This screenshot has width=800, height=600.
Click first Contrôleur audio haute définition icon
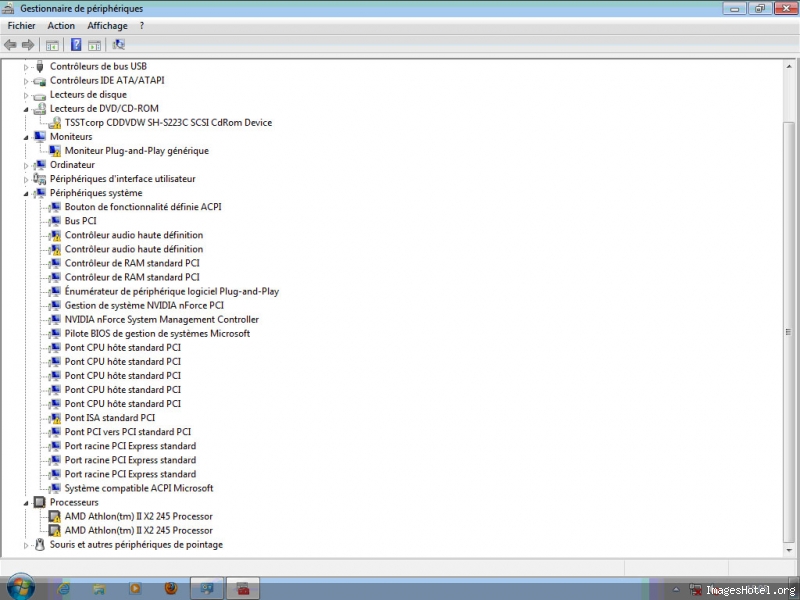(x=55, y=235)
